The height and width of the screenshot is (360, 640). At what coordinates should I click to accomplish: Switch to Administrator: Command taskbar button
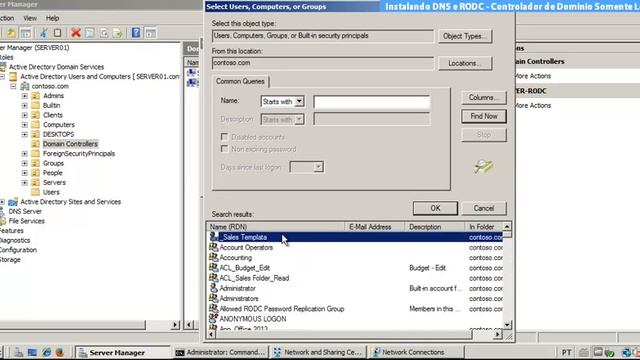point(220,352)
